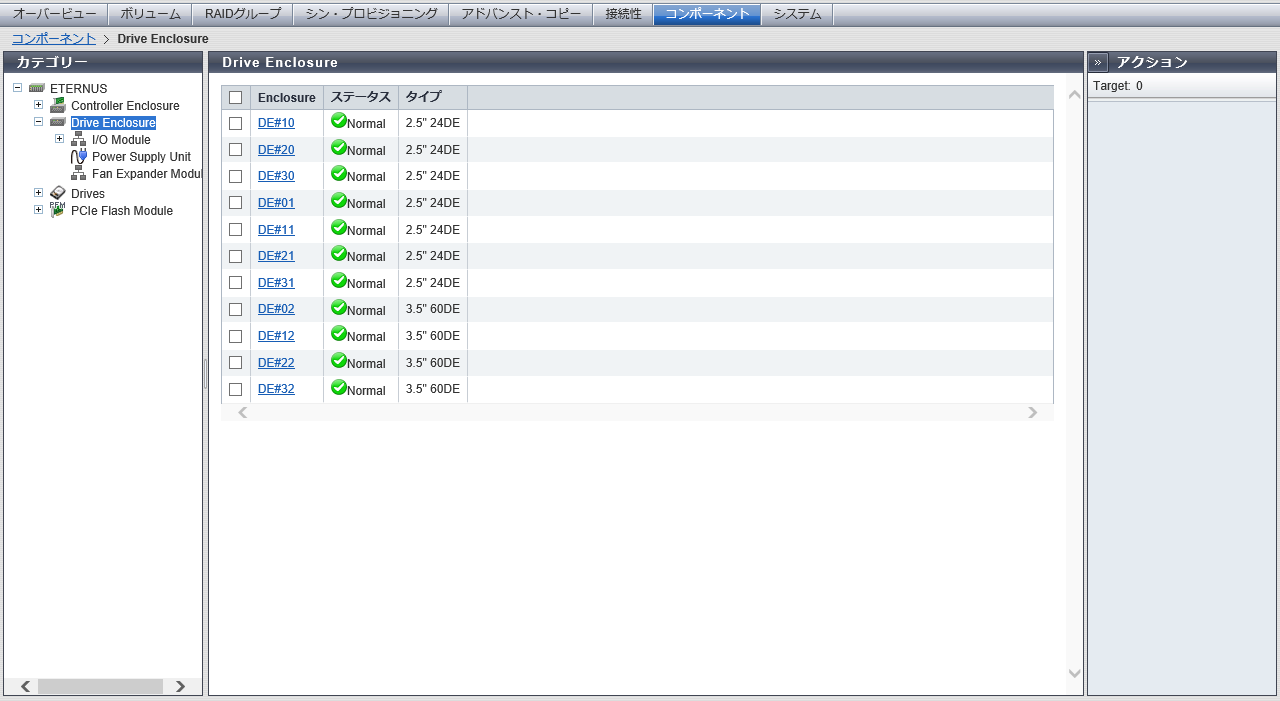Viewport: 1280px width, 701px height.
Task: Click the コンポーネント breadcrumb link
Action: click(54, 38)
